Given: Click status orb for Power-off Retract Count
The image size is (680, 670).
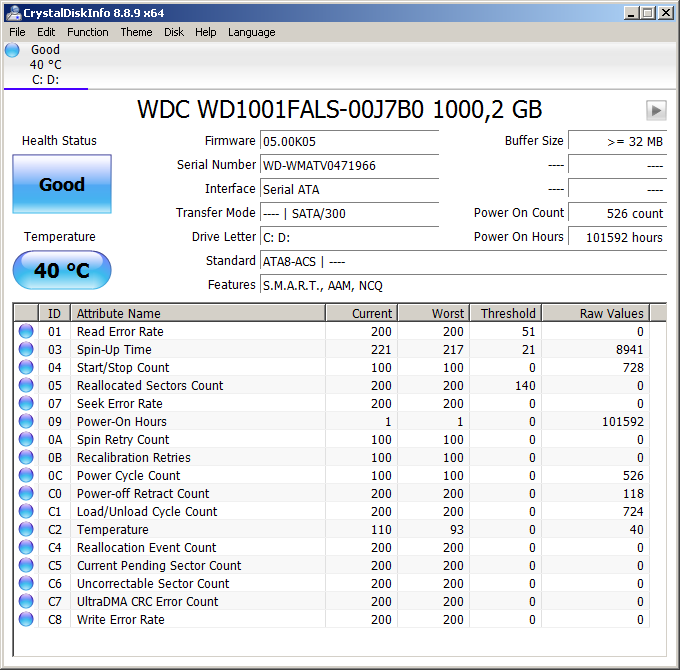Looking at the screenshot, I should coord(26,494).
